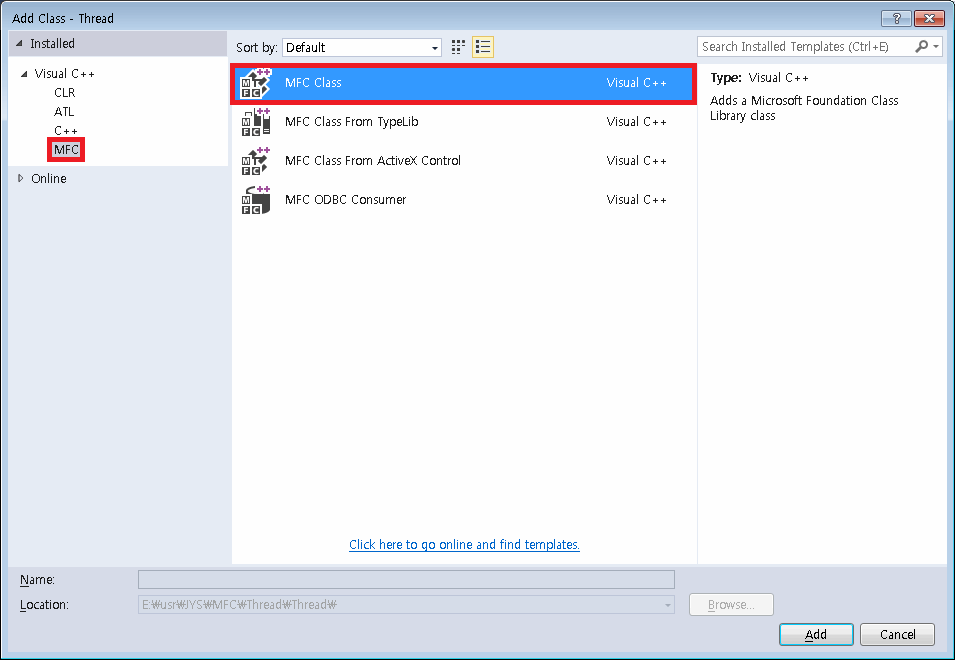This screenshot has width=955, height=660.
Task: Select the 'MFC Class From ActiveX Control' text
Action: (373, 161)
